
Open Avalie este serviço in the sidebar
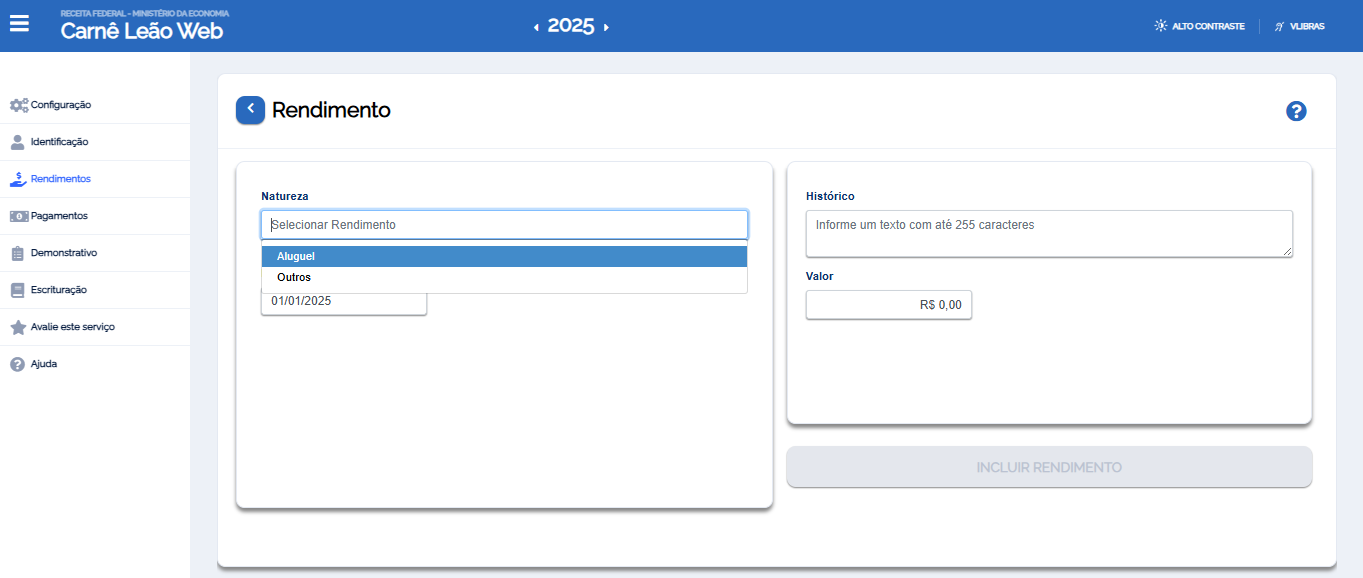(95, 327)
